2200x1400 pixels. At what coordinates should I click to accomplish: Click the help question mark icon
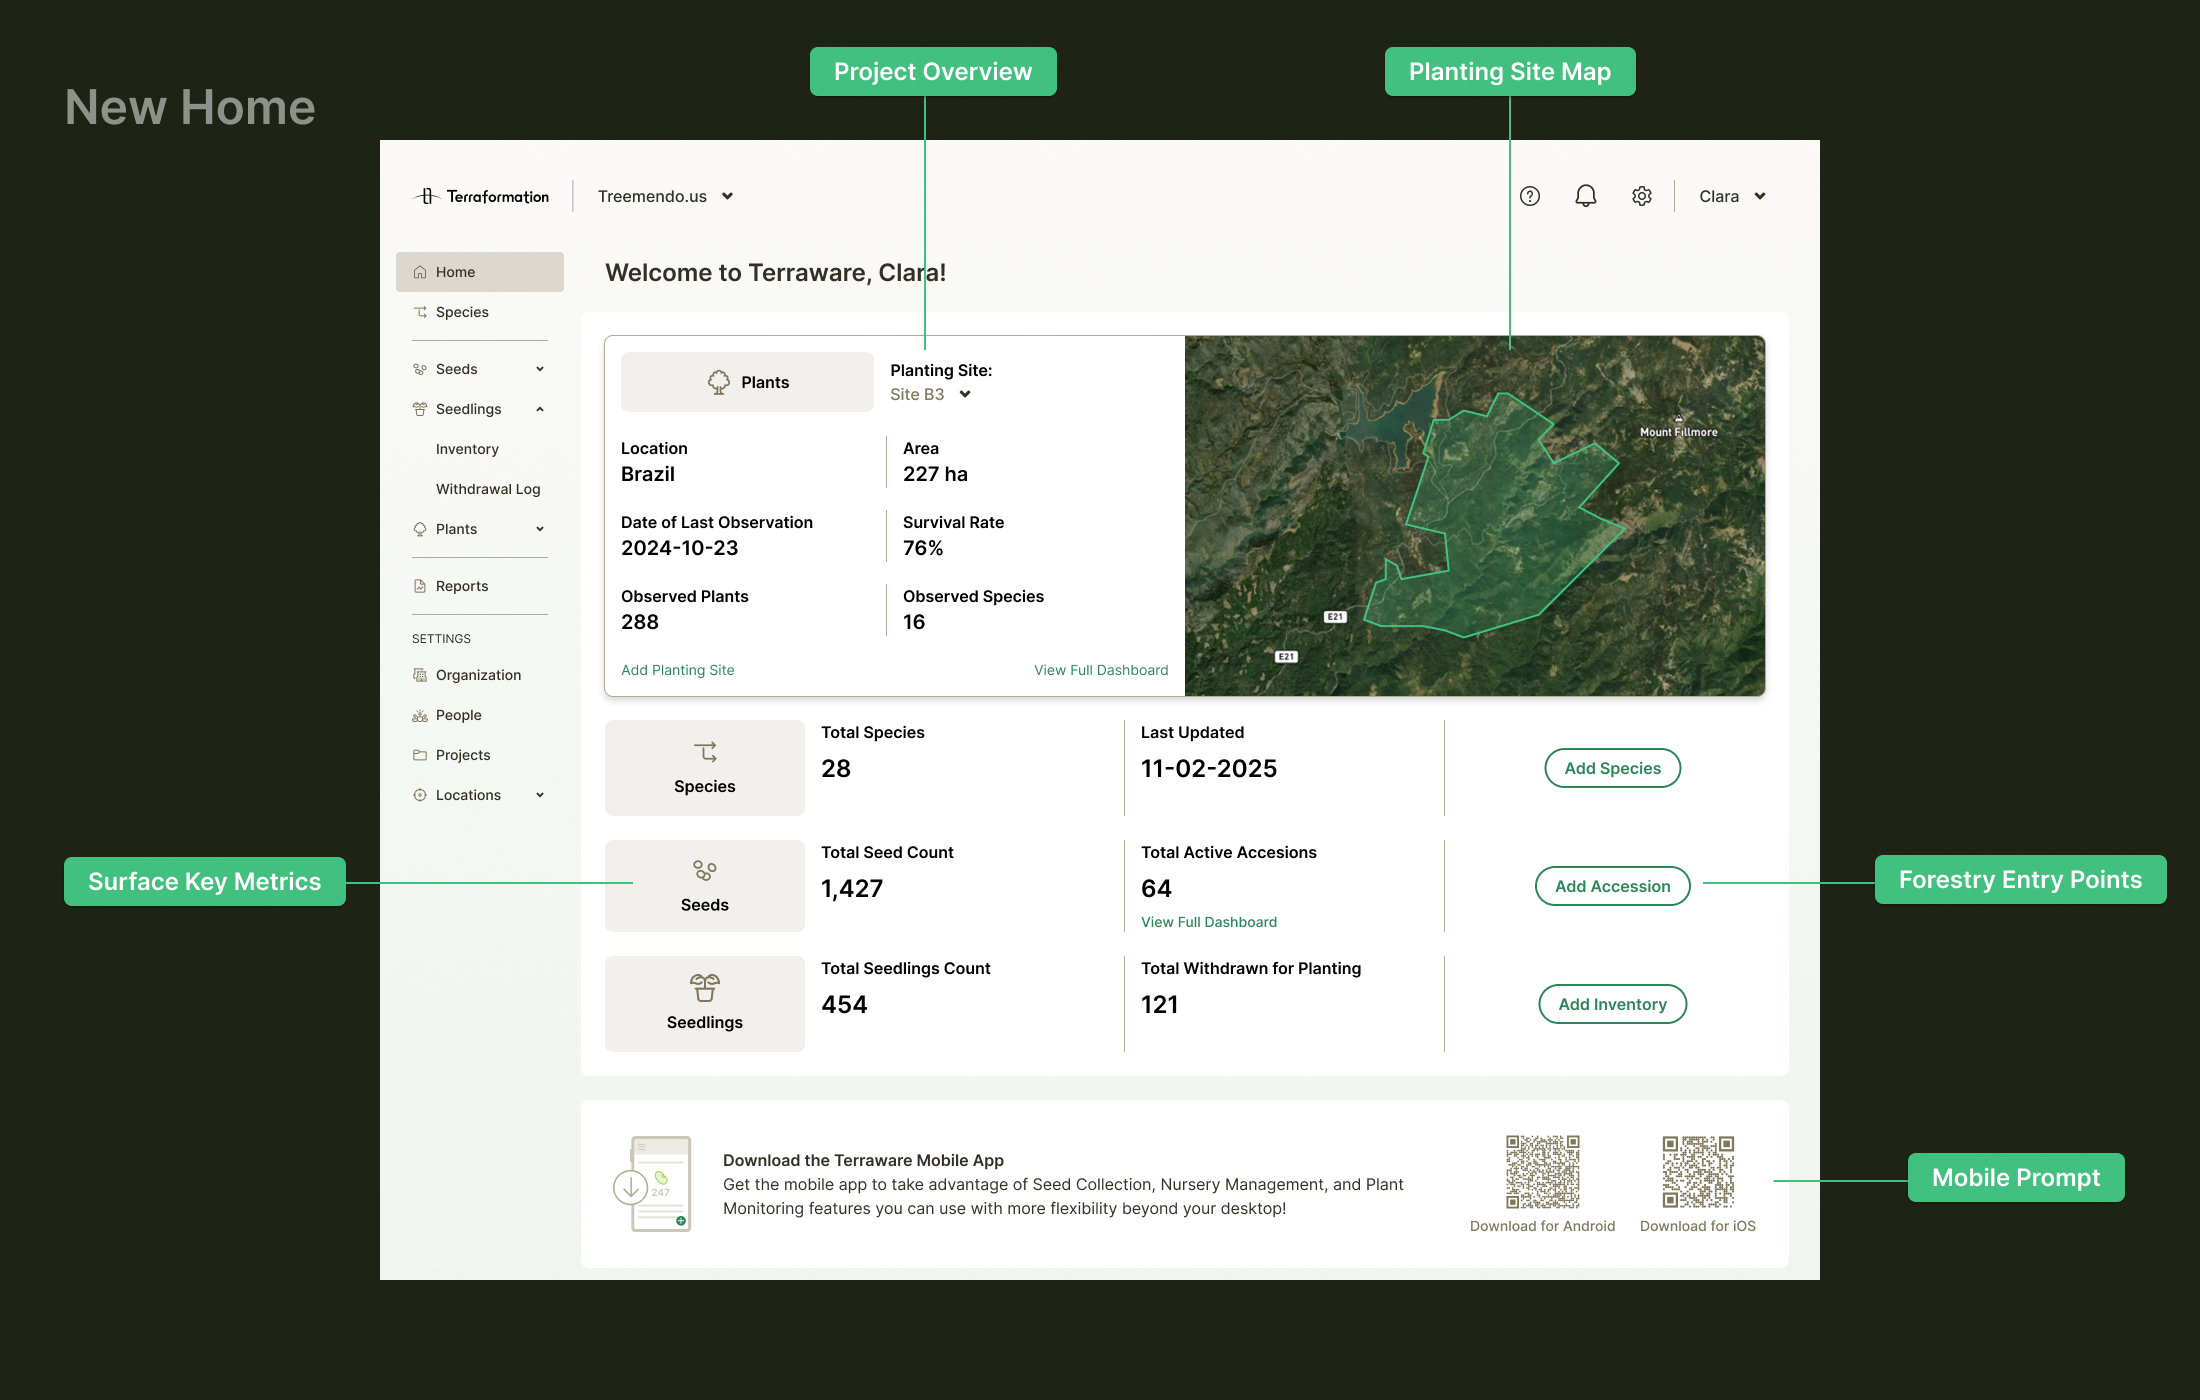coord(1530,196)
